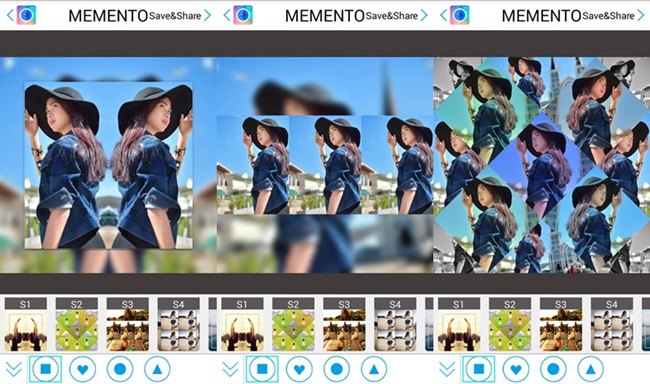Select square shape on mirror-effect screen

45,369
